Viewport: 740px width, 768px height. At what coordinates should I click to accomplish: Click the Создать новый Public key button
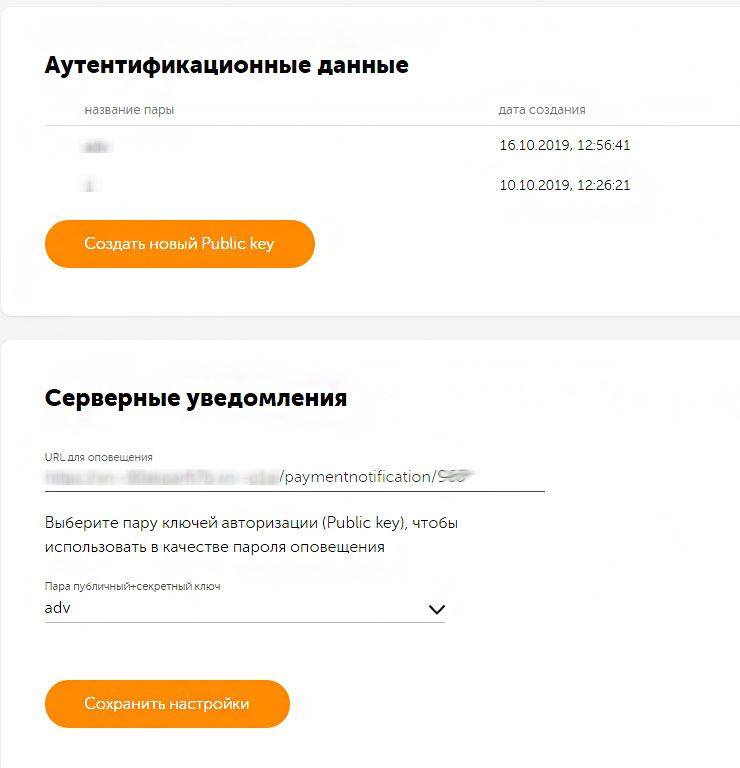[179, 244]
